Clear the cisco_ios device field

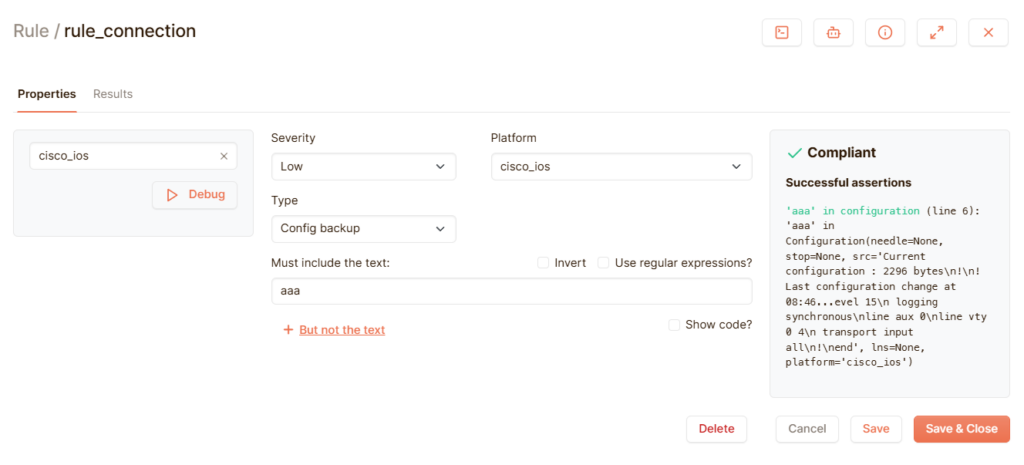(224, 156)
